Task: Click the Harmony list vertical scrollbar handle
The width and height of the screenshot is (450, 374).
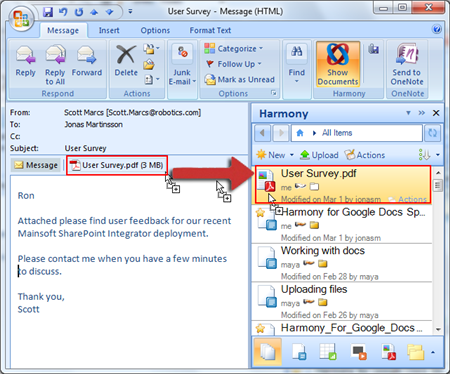Action: [x=438, y=185]
